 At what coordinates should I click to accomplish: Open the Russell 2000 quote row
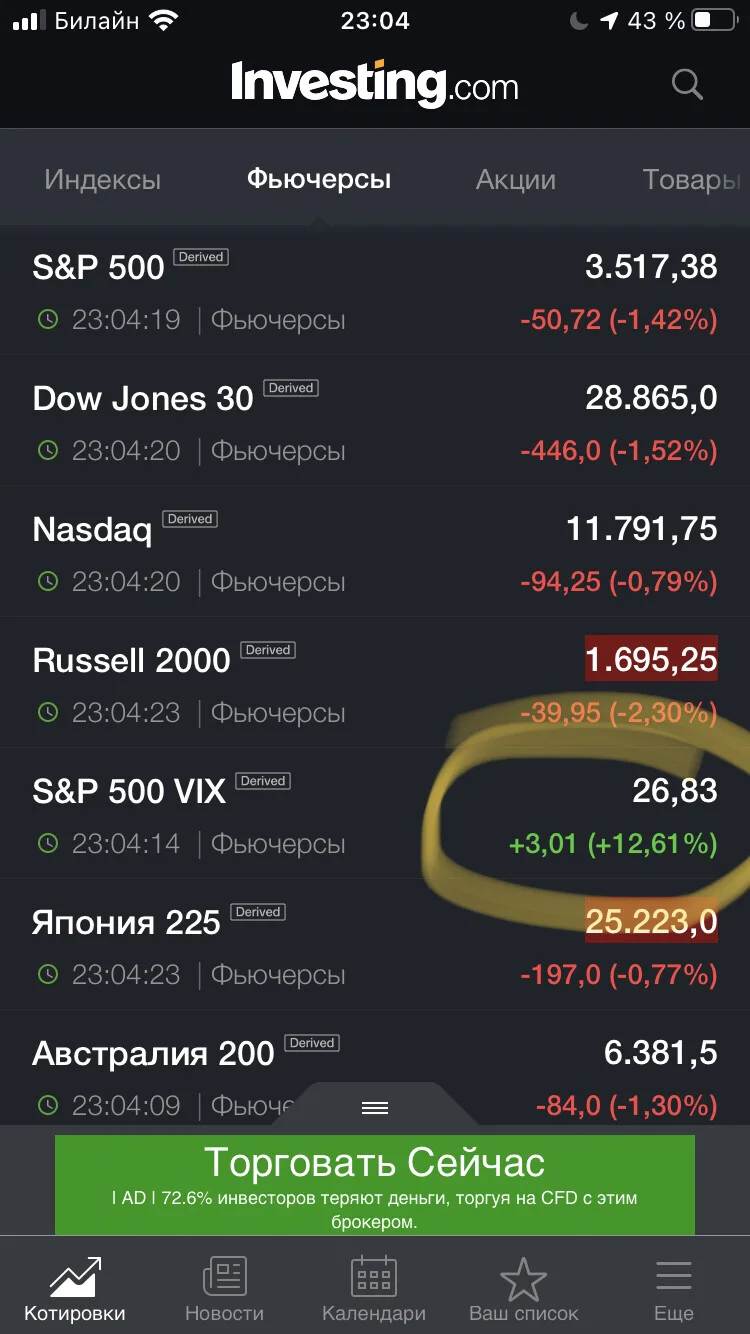(375, 683)
